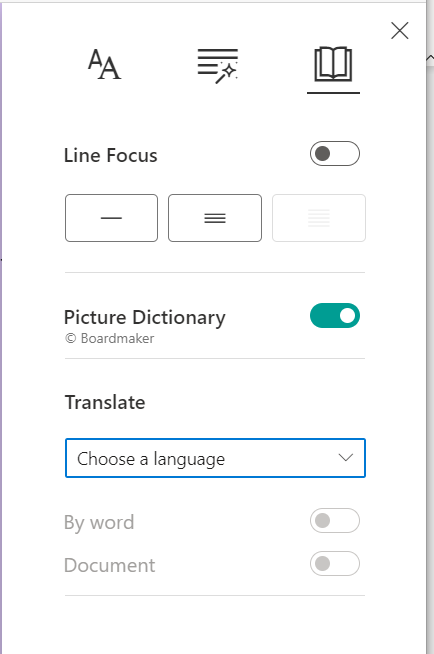
Task: Open the Text Preferences tab icon
Action: [104, 64]
